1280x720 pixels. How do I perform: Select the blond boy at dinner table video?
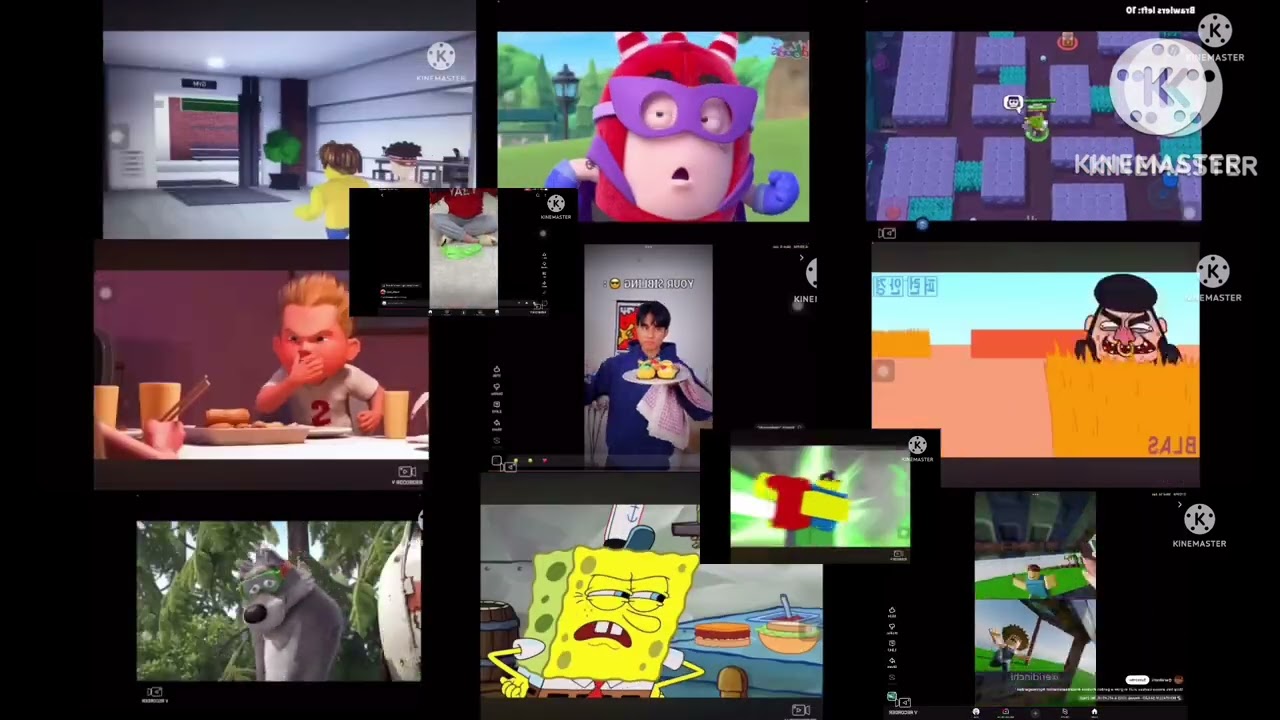[x=261, y=365]
